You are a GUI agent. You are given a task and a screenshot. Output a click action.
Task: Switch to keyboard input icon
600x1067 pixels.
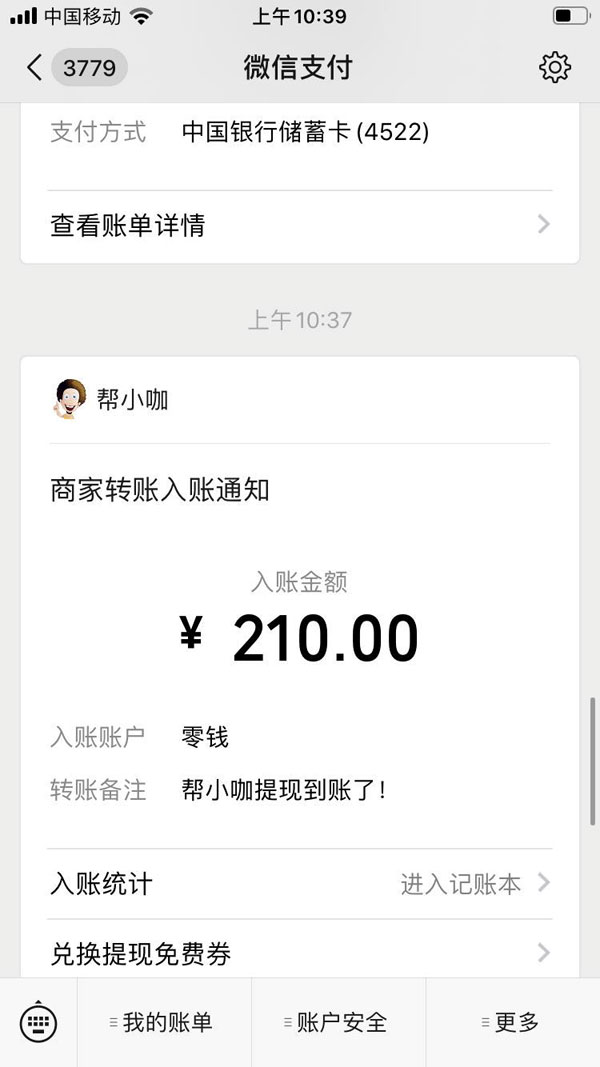coord(39,1022)
